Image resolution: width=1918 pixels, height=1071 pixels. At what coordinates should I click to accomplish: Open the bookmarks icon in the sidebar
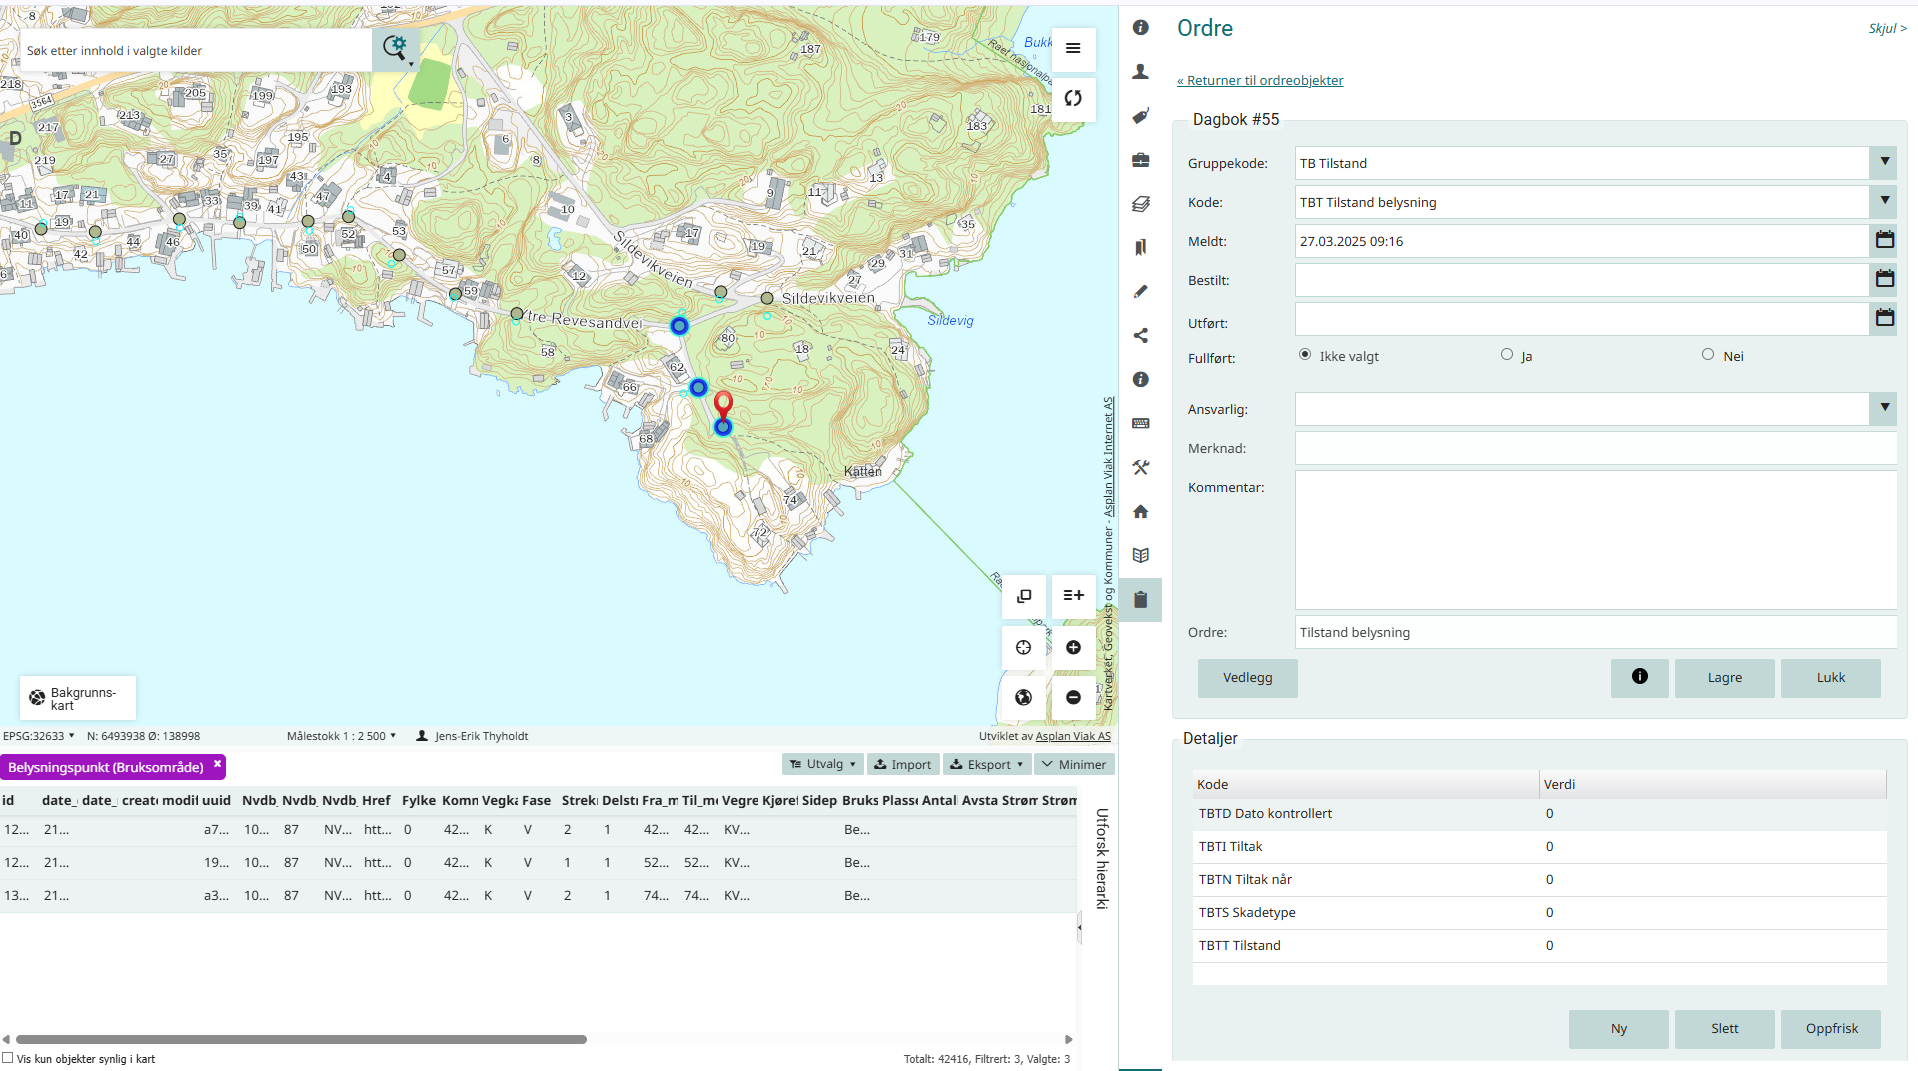pos(1140,248)
